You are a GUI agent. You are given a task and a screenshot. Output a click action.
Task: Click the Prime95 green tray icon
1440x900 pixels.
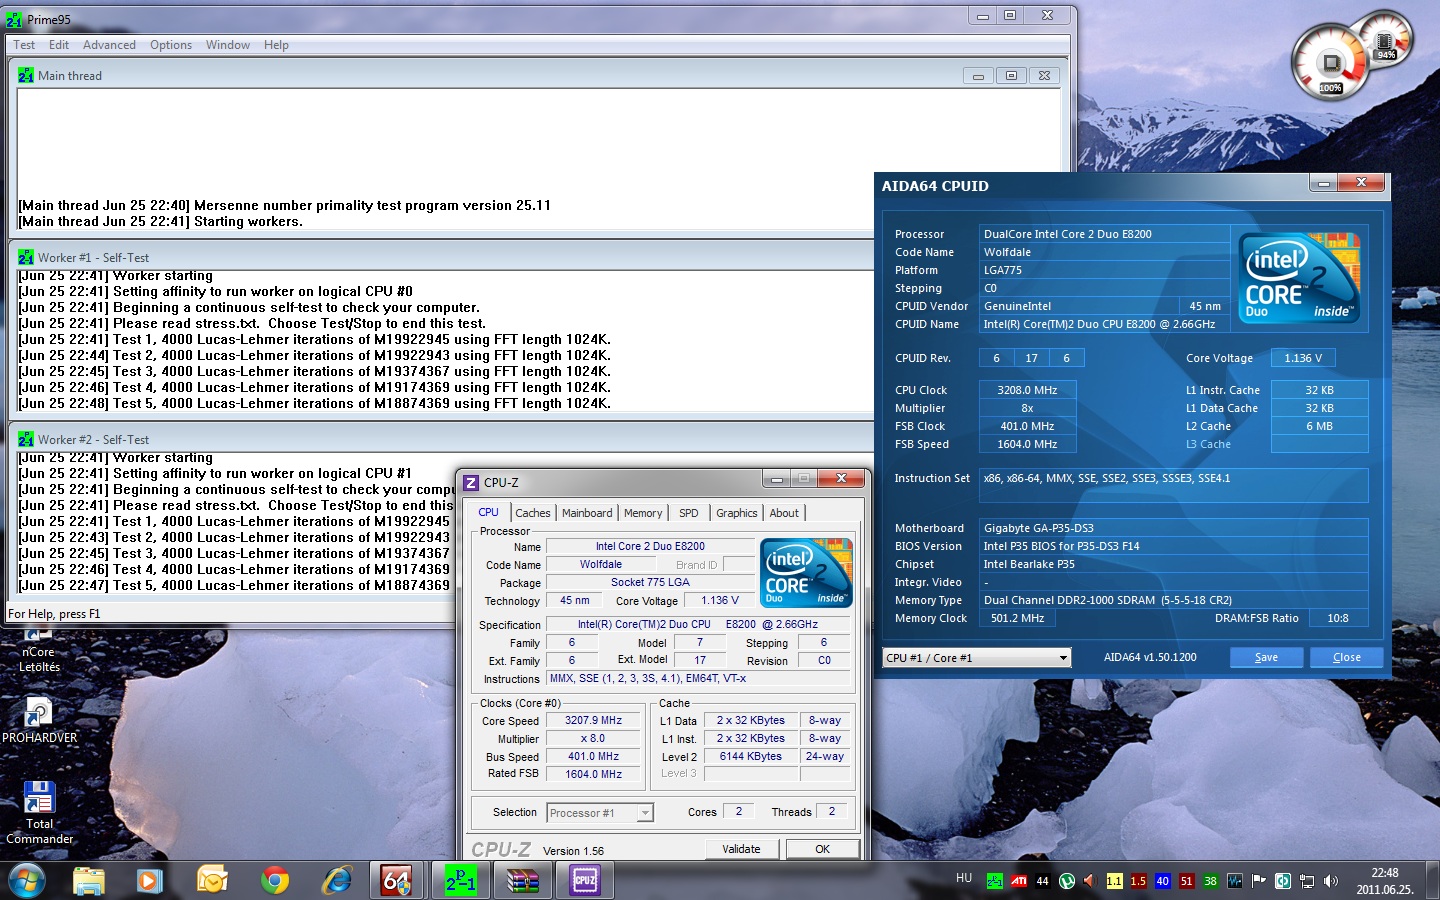[994, 881]
